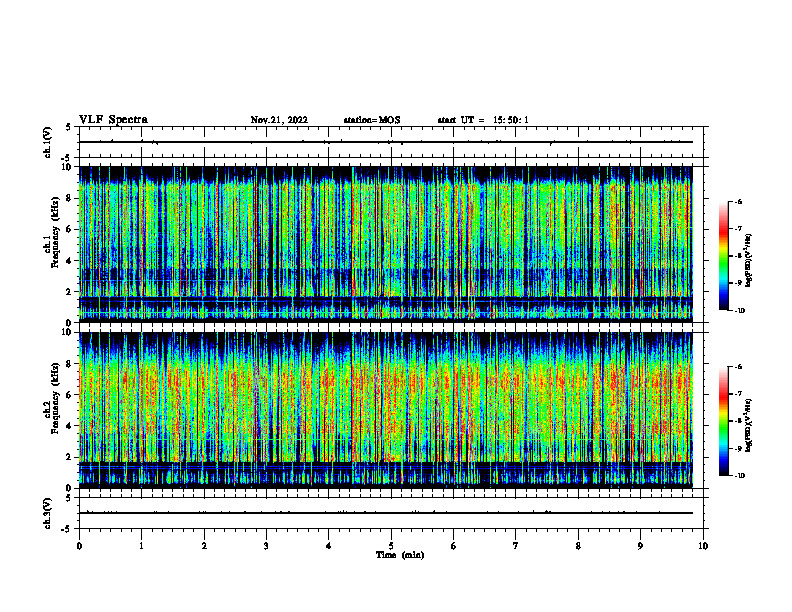Click inside the ch.1 spectrogram panel
The image size is (792, 612).
tap(386, 244)
